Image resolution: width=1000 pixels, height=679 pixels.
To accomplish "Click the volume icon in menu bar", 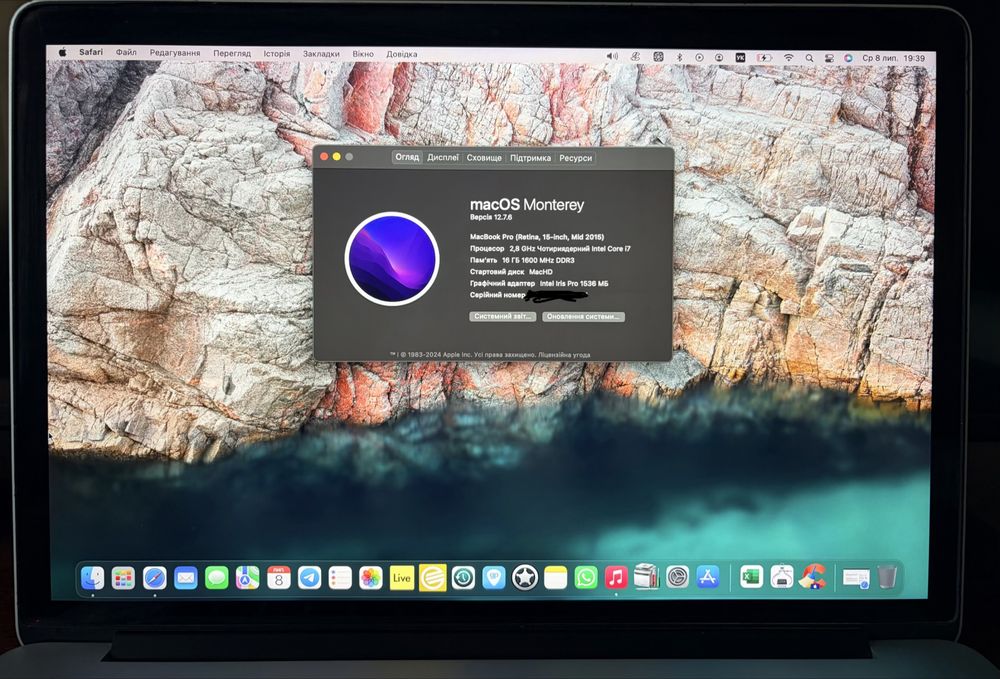I will pyautogui.click(x=612, y=57).
